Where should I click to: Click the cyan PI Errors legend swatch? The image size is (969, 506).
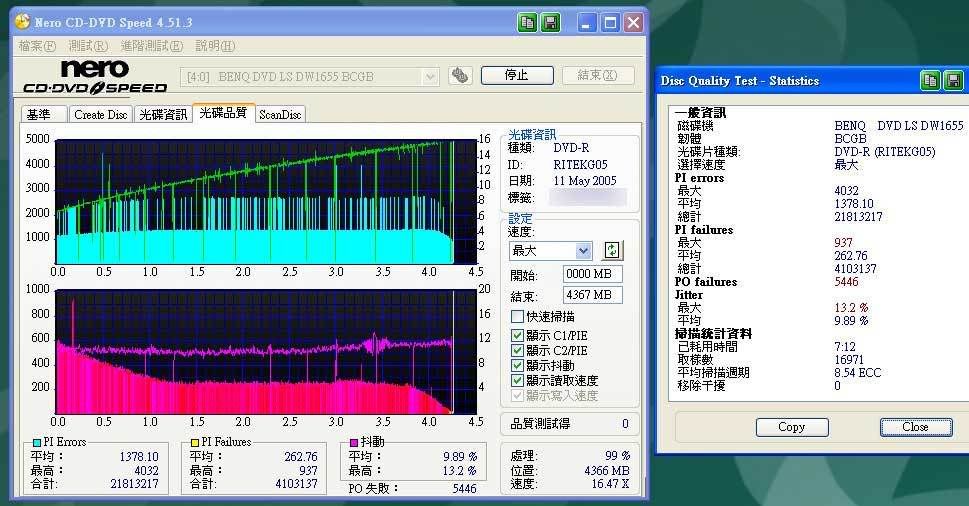tap(36, 442)
